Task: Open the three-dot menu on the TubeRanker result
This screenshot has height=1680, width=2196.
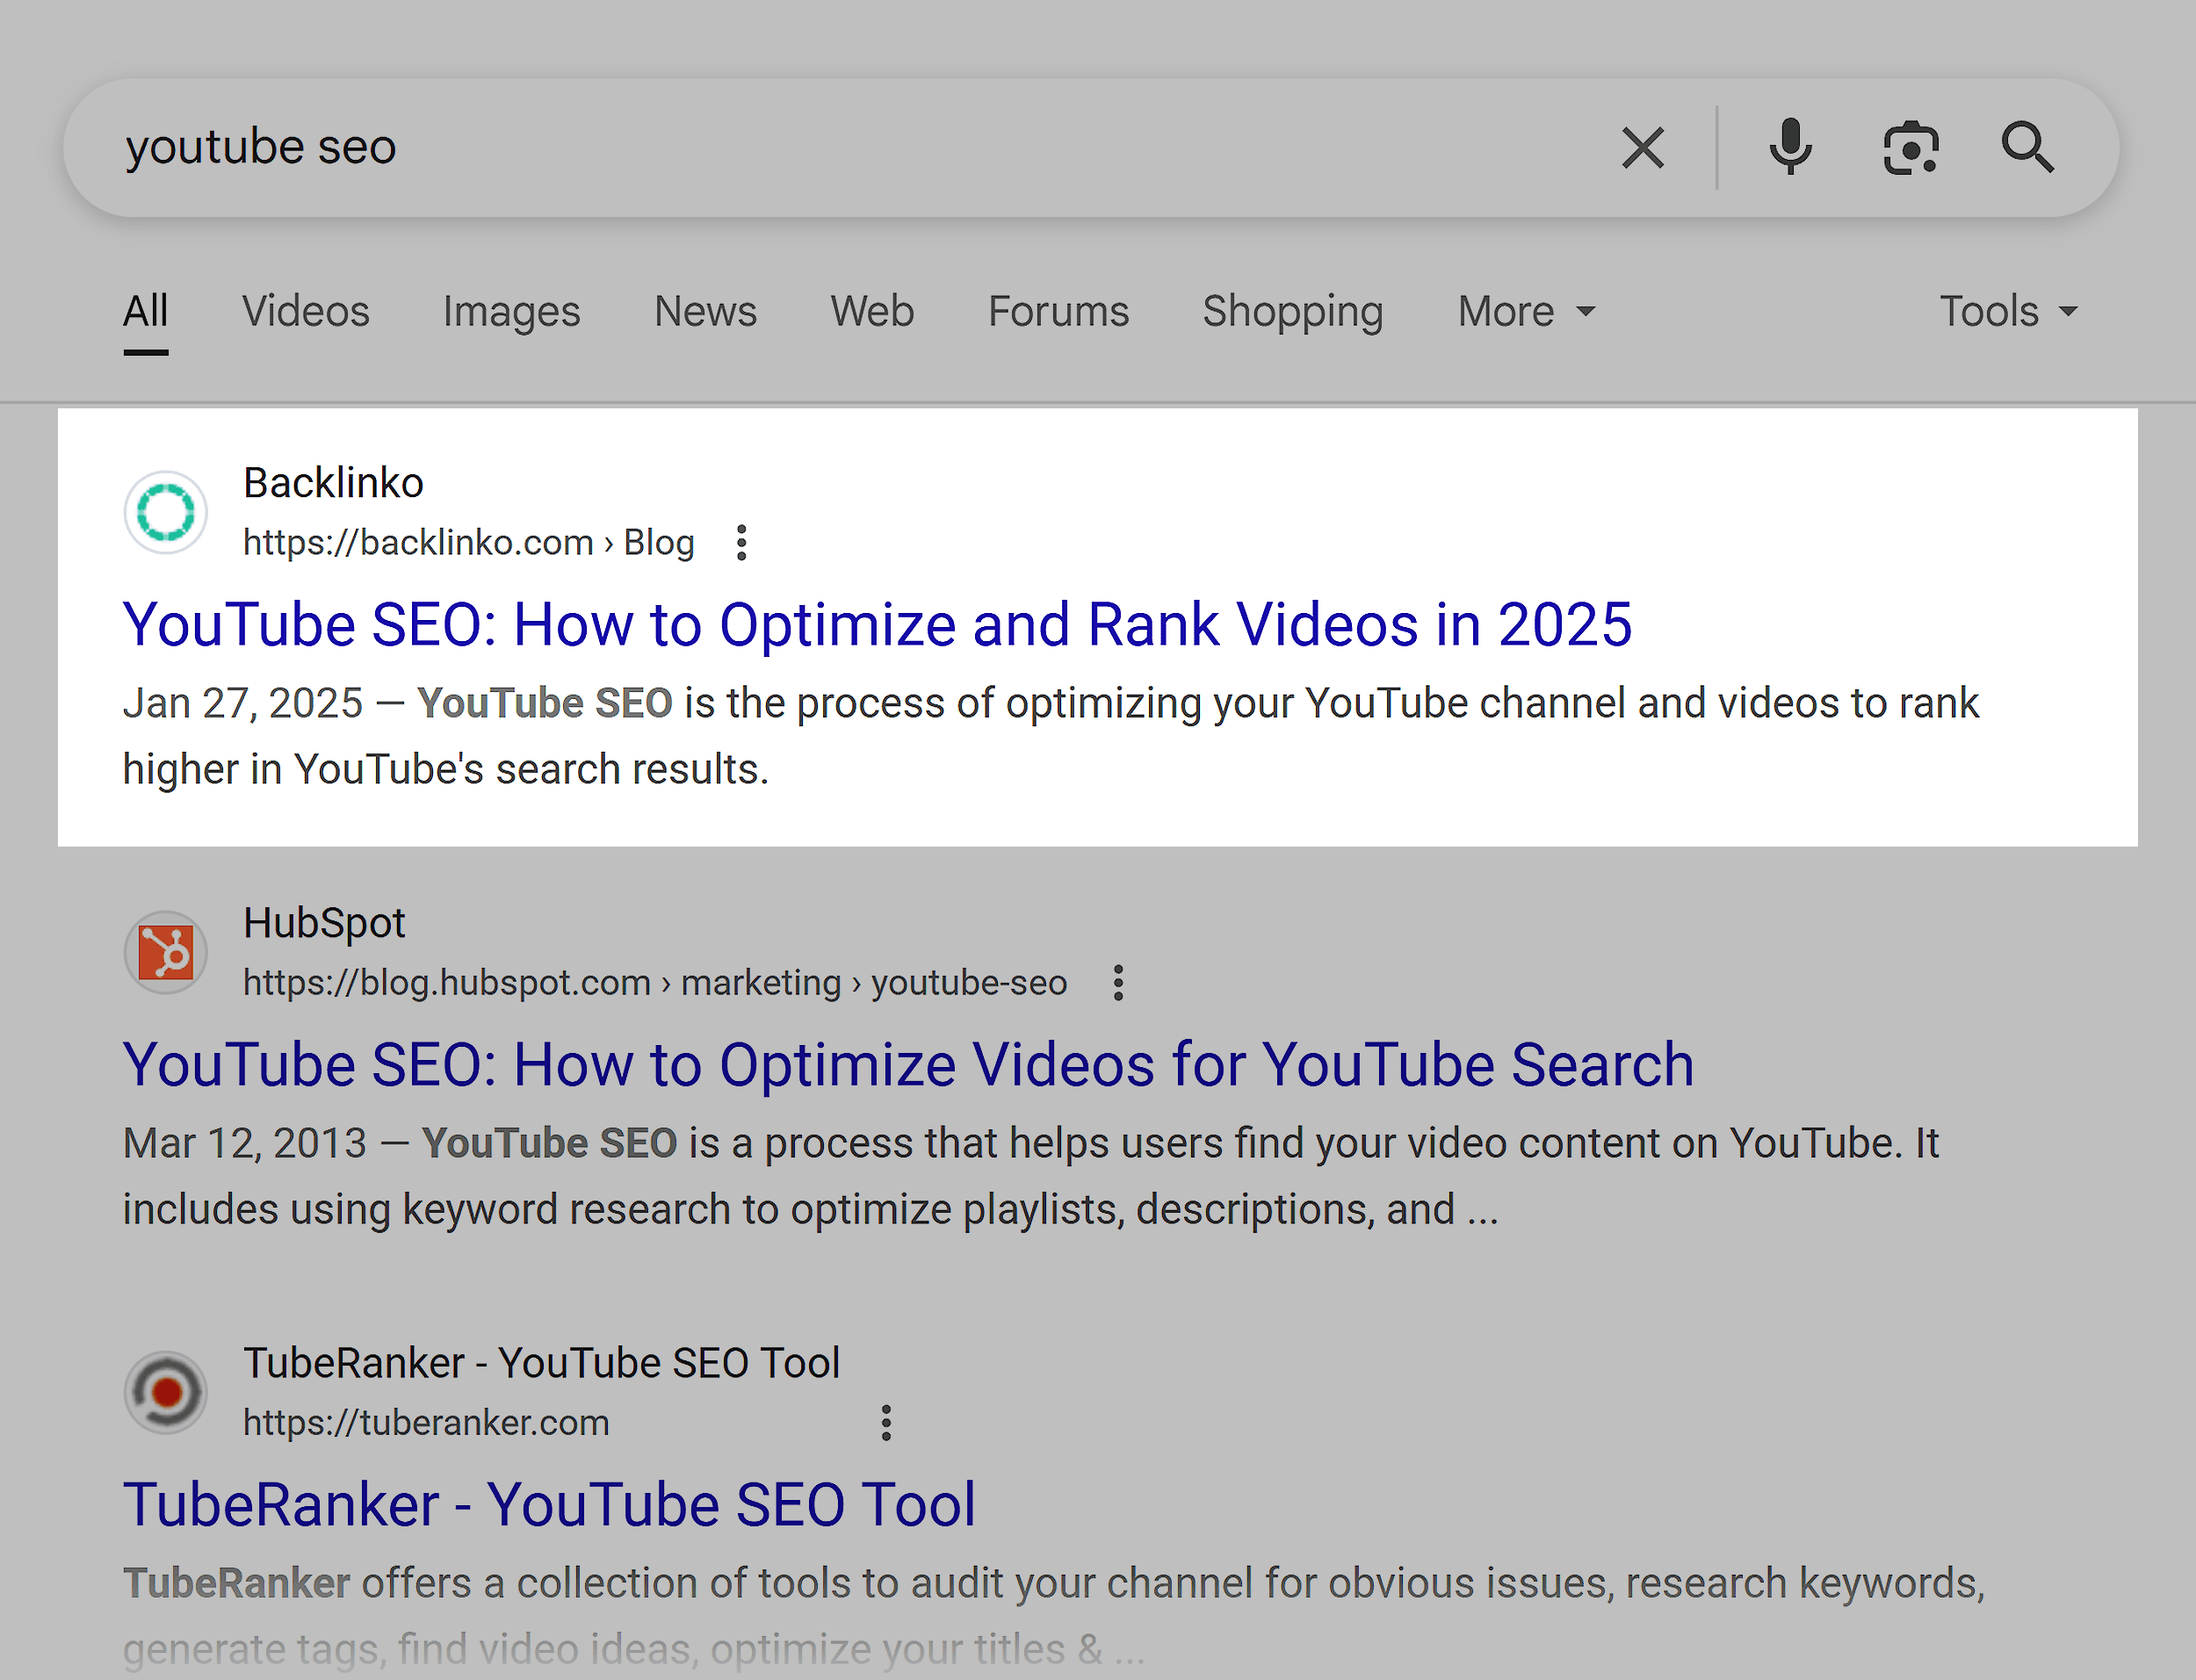Action: pyautogui.click(x=886, y=1422)
